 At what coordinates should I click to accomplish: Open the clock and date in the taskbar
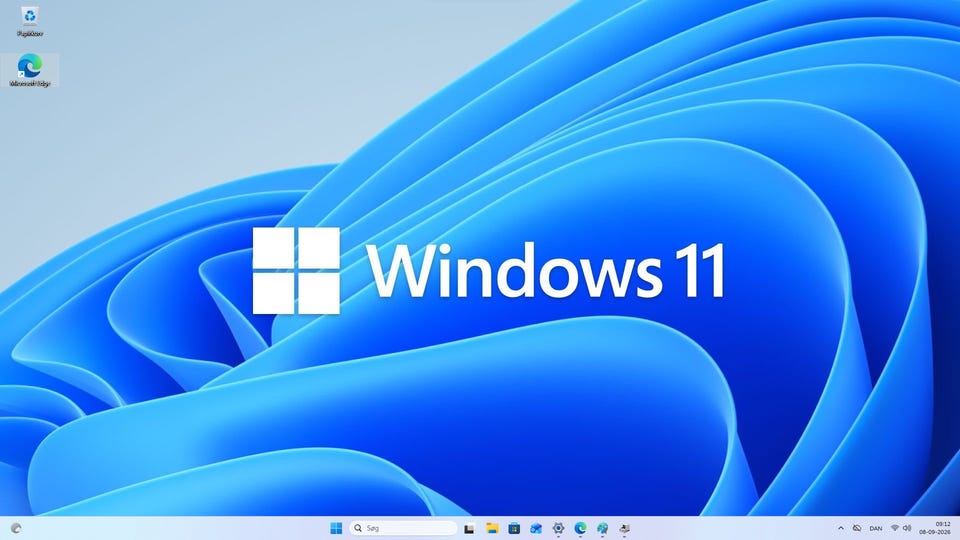pyautogui.click(x=934, y=528)
